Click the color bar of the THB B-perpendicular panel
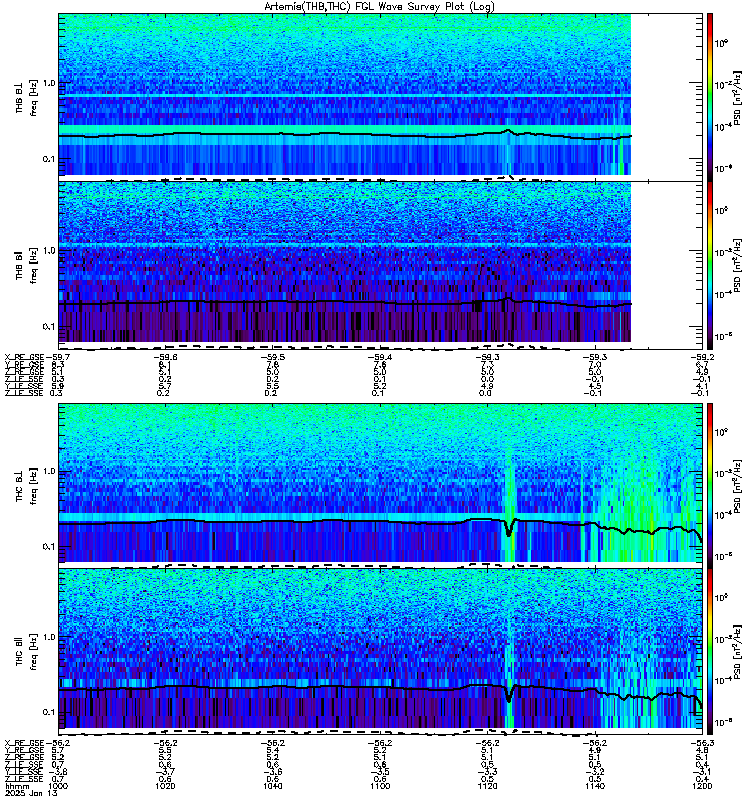The height and width of the screenshot is (800, 750). tap(710, 97)
